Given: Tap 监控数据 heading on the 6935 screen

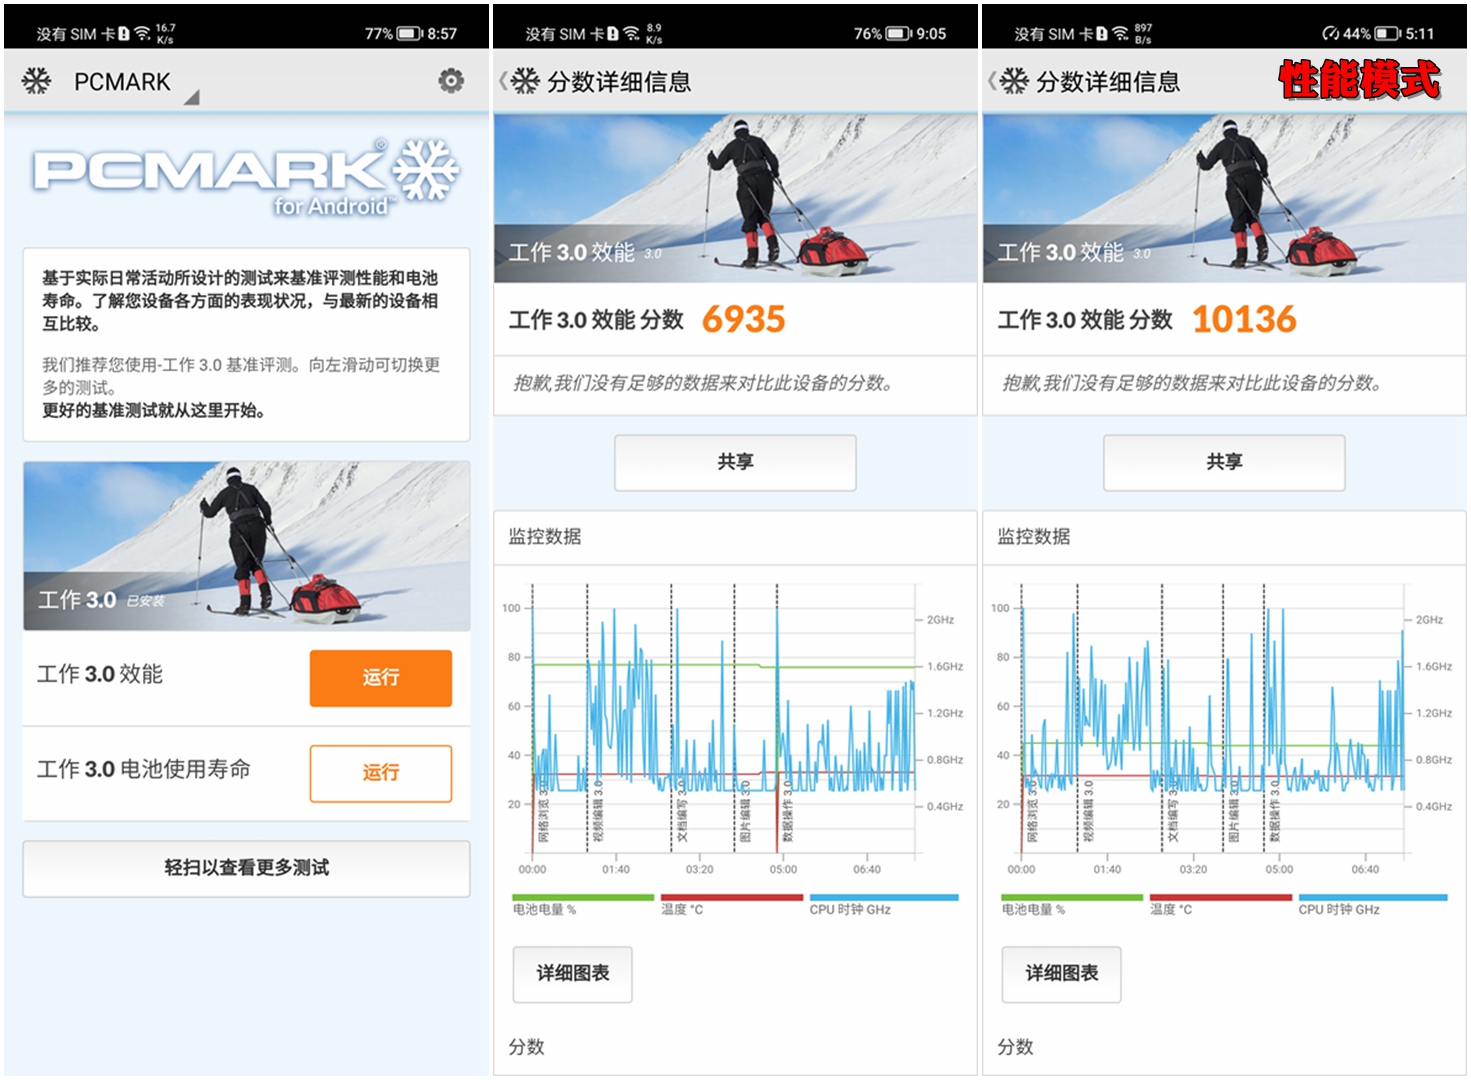Looking at the screenshot, I should (x=545, y=537).
